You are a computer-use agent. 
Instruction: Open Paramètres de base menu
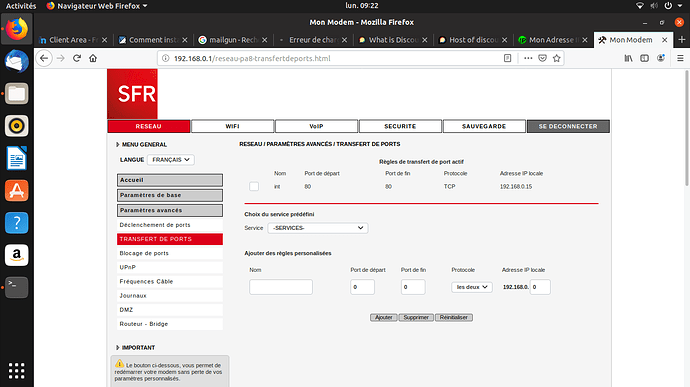point(170,195)
